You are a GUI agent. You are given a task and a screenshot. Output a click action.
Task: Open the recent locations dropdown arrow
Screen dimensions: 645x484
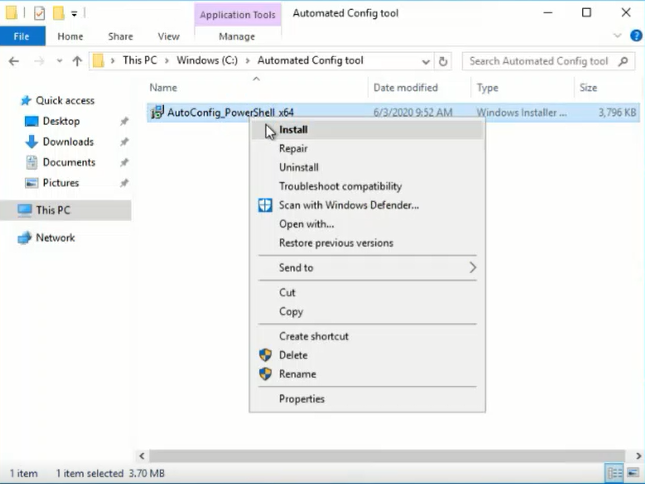[60, 61]
